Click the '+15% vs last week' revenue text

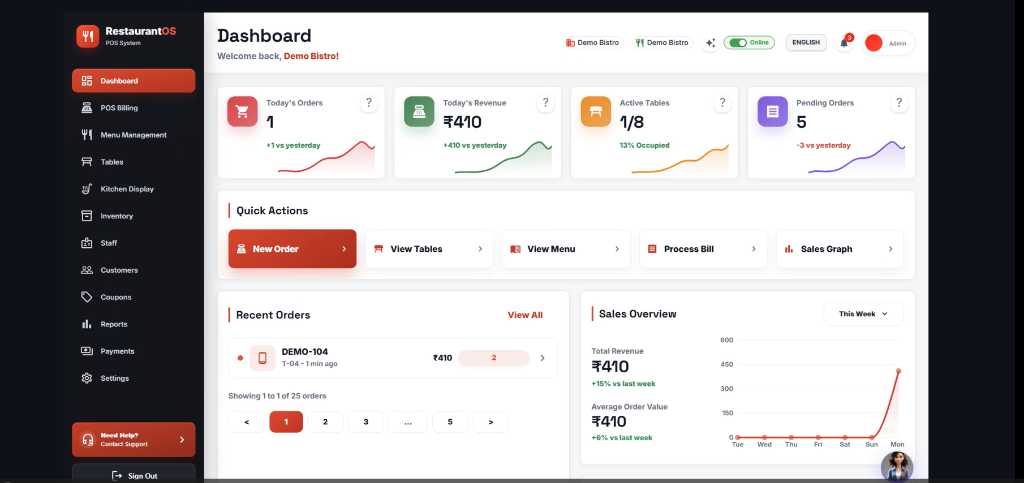(x=623, y=384)
